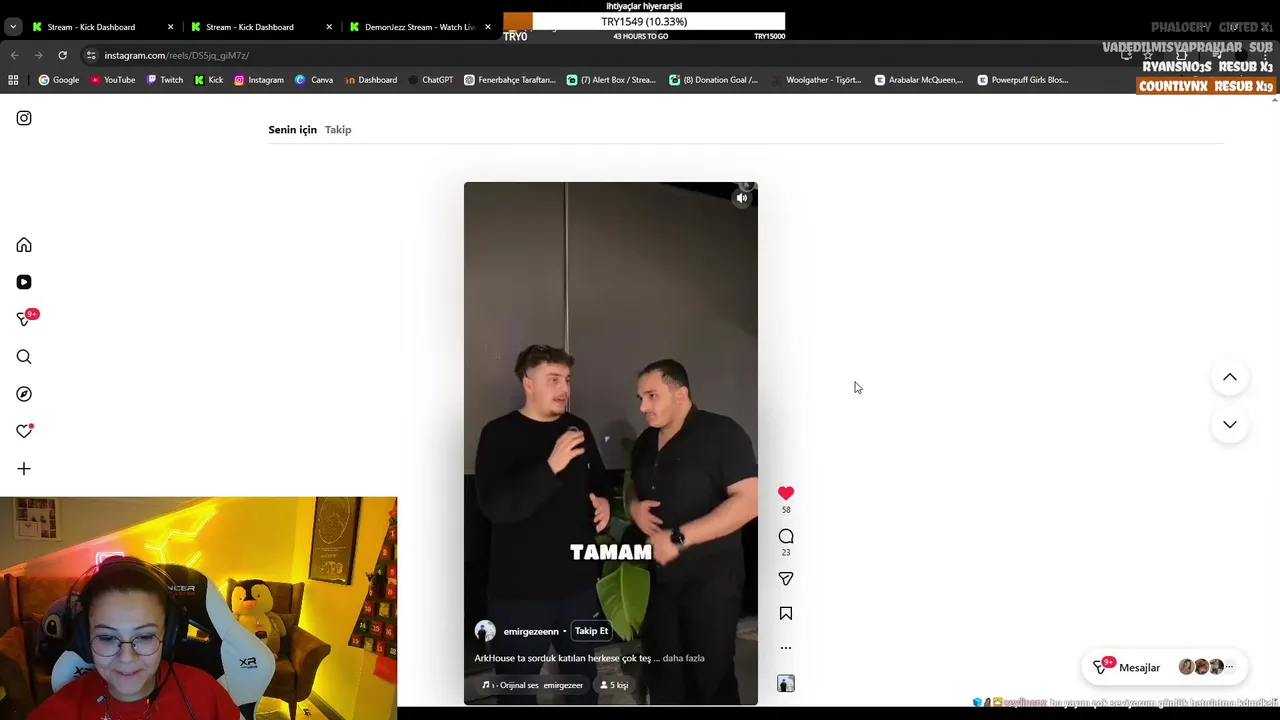Click the Takip Et follow button
This screenshot has width=1280, height=720.
coord(591,631)
